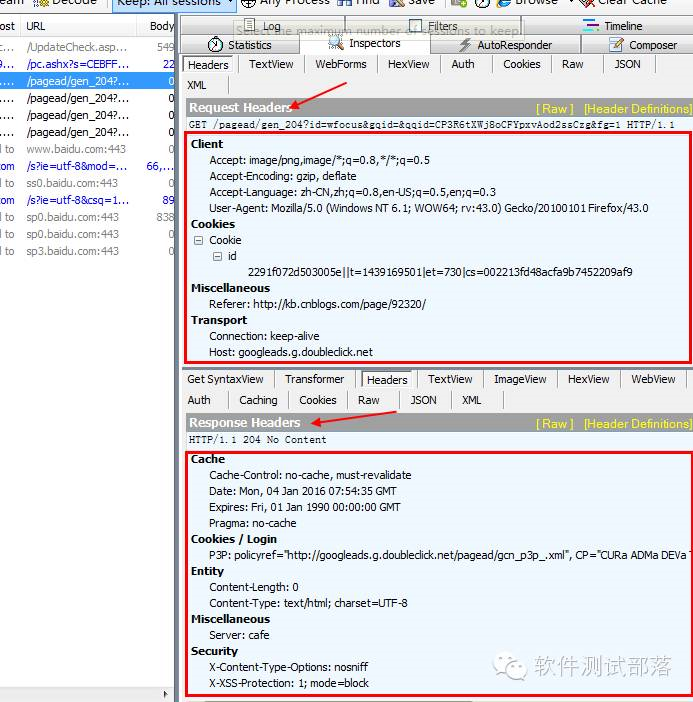Open the Keep: All sessions dropdown
This screenshot has height=702, width=693.
pos(173,3)
